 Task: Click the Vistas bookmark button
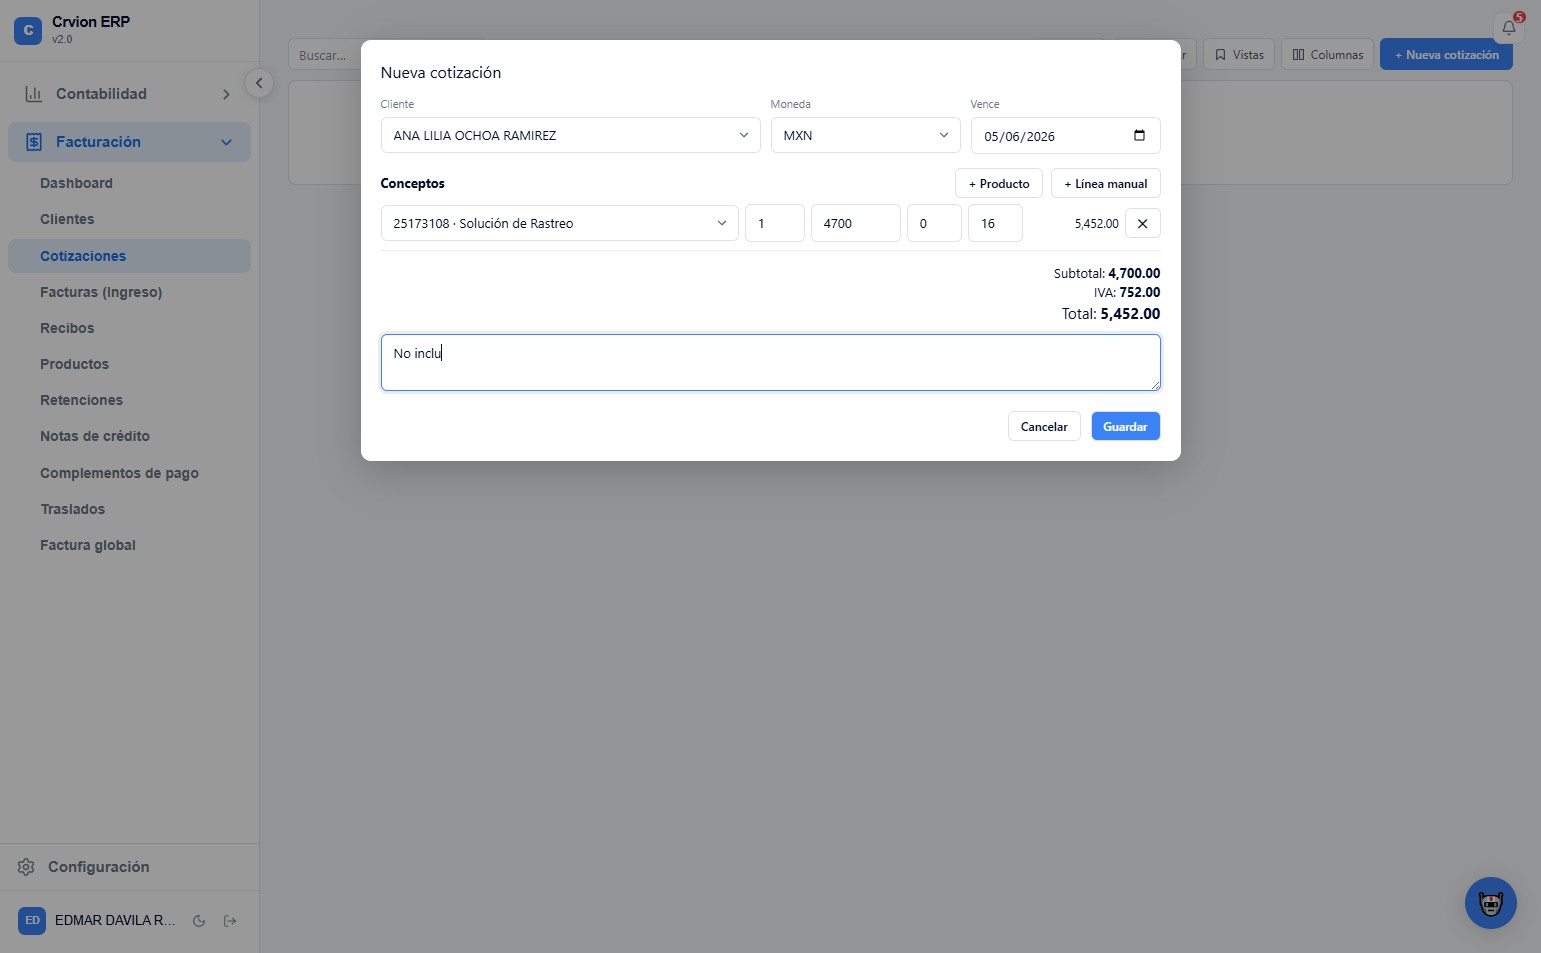click(1239, 55)
